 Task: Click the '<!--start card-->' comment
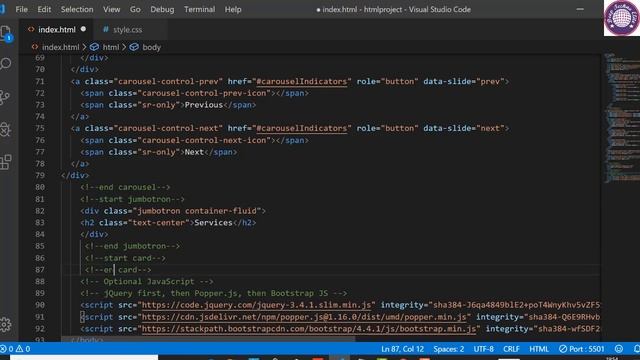point(125,258)
